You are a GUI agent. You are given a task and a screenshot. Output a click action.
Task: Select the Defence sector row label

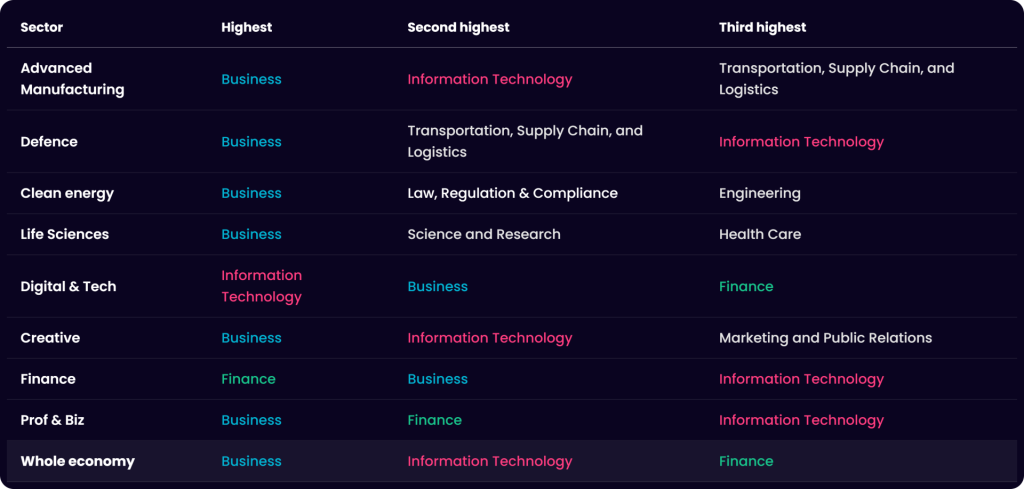[x=49, y=142]
